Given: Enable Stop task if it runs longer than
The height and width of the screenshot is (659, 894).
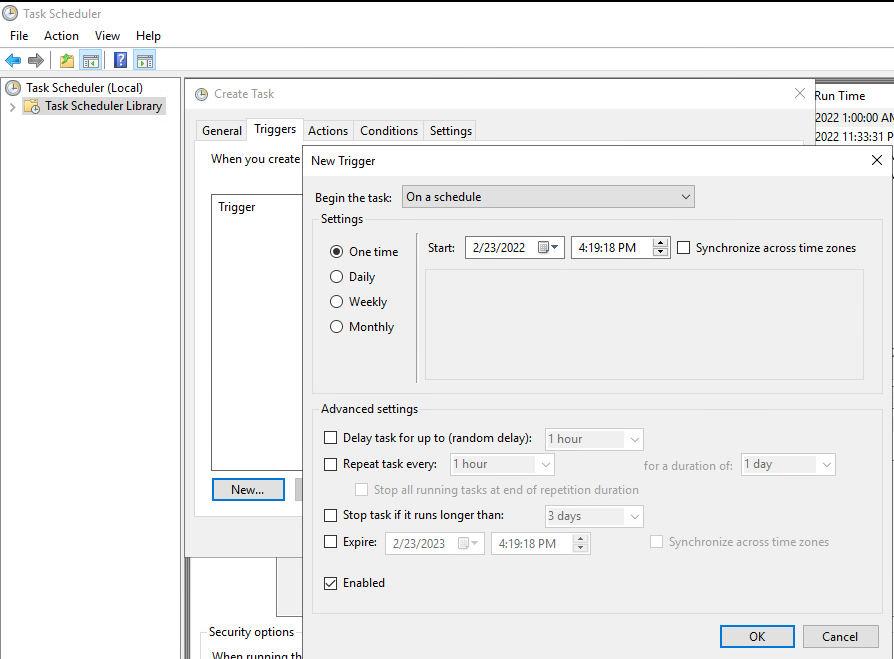Looking at the screenshot, I should [x=330, y=515].
